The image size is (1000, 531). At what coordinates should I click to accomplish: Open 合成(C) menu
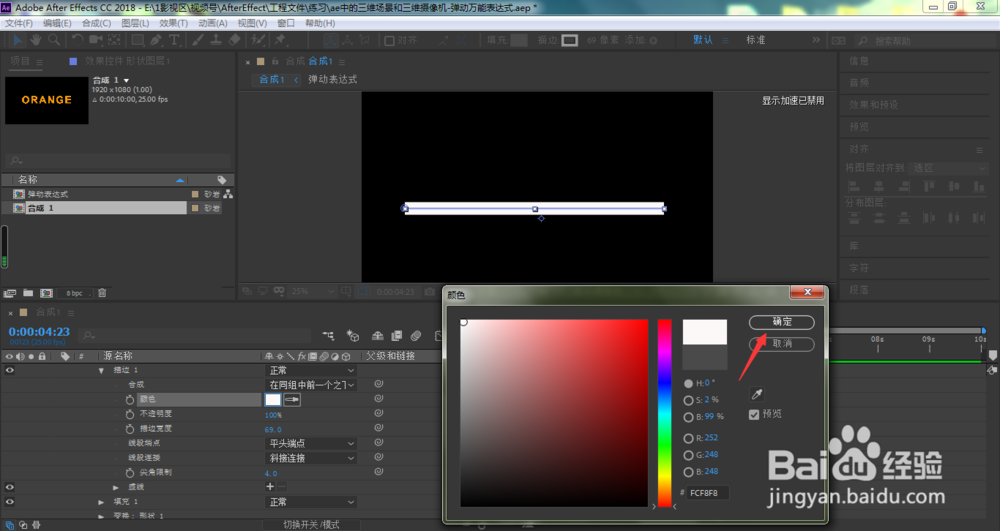(96, 23)
